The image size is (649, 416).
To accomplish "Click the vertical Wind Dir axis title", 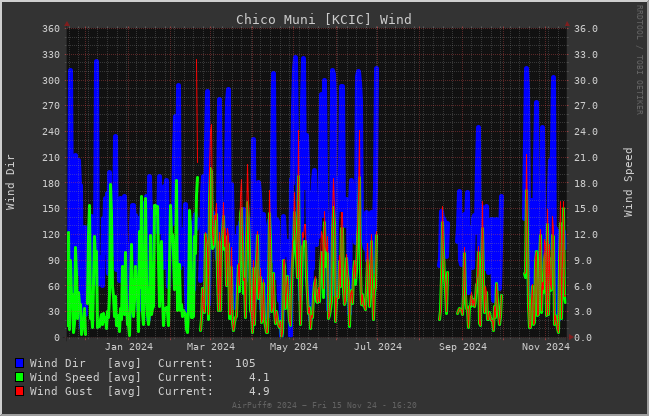I will tap(10, 182).
